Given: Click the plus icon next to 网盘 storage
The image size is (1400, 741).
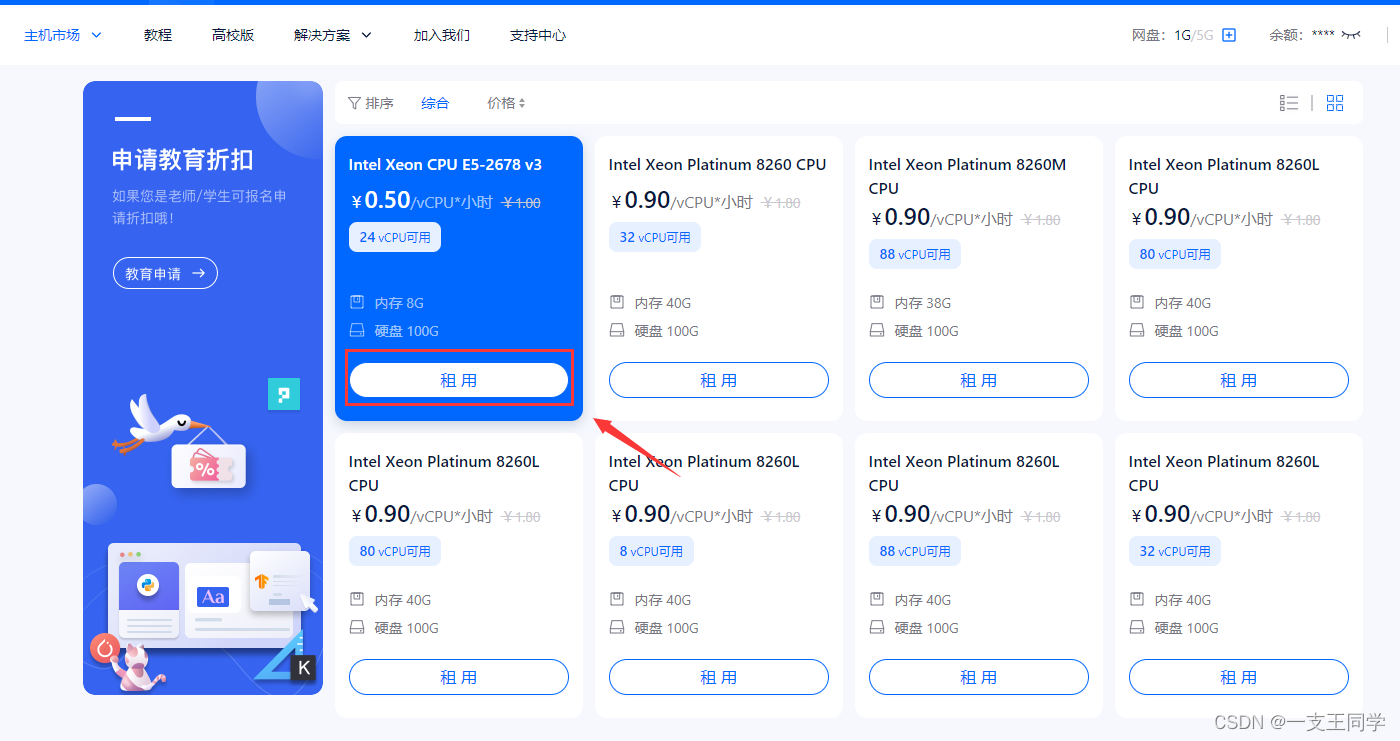Looking at the screenshot, I should tap(1230, 35).
